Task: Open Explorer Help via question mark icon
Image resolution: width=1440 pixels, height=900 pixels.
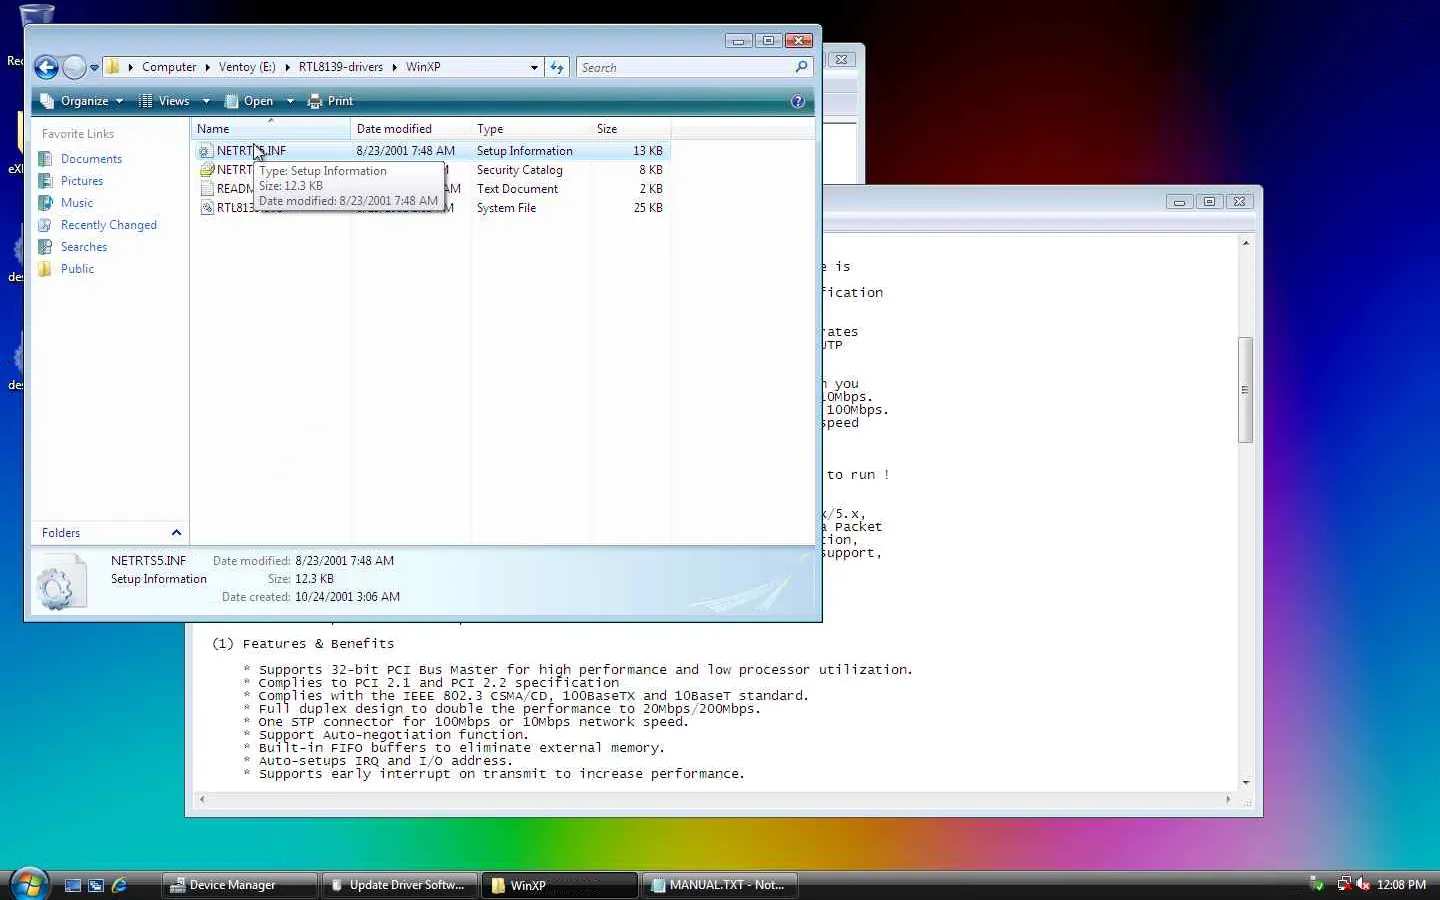Action: point(798,101)
